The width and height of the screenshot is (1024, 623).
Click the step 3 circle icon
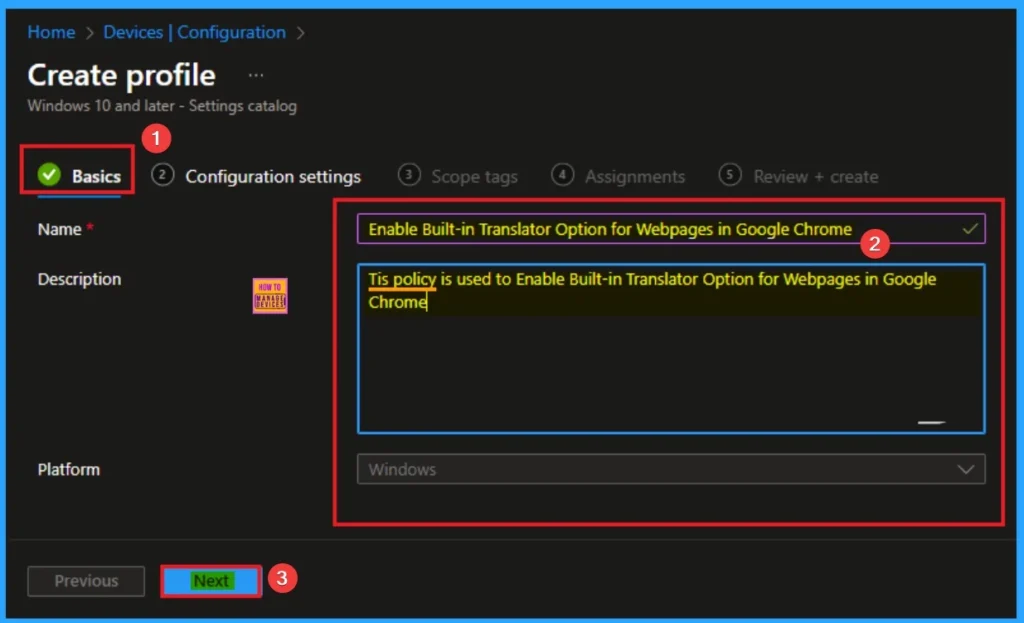coord(409,174)
